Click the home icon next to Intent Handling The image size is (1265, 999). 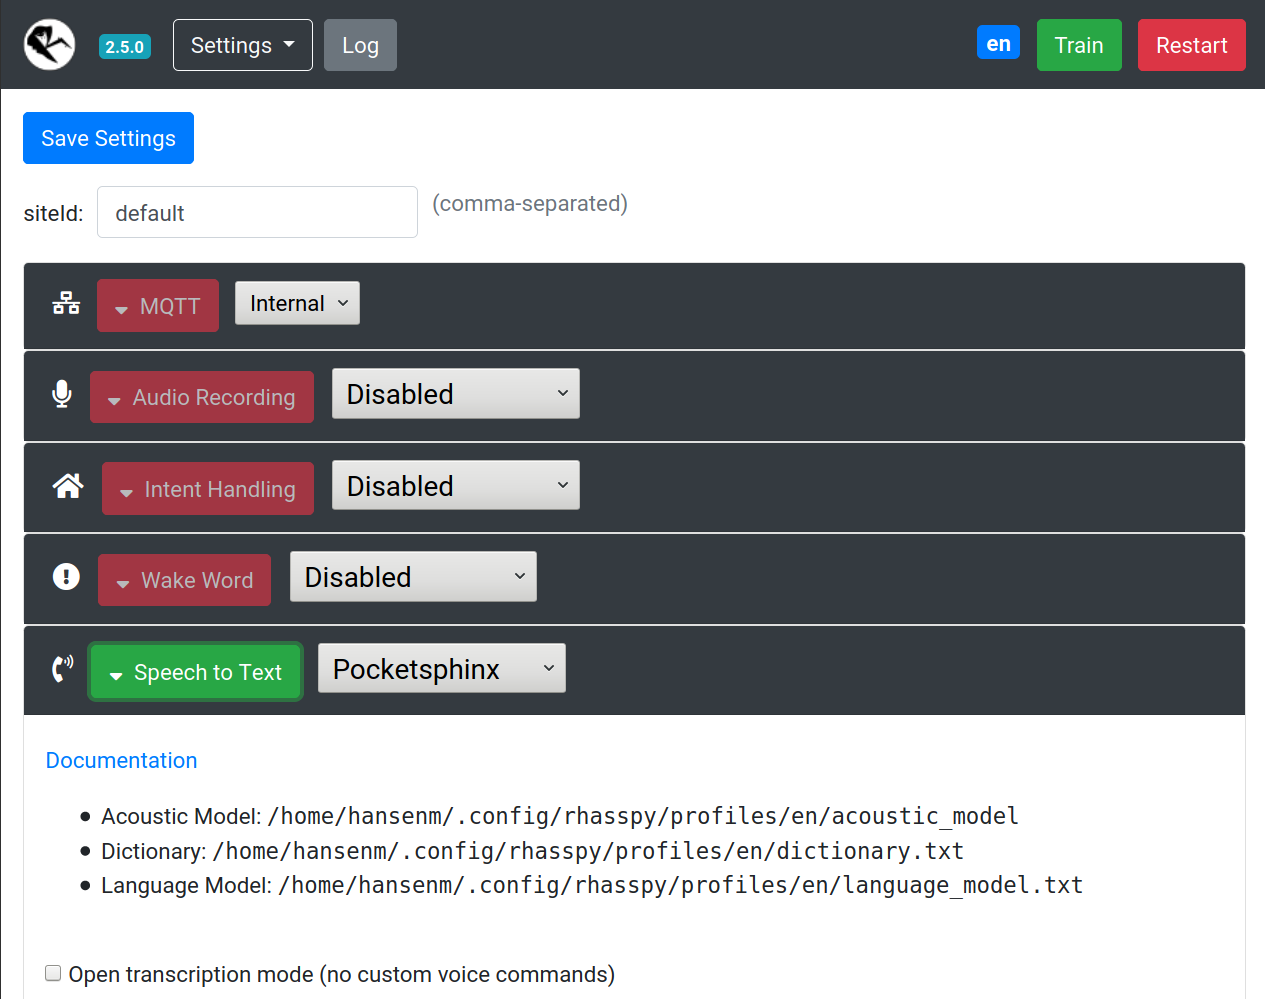pos(67,486)
